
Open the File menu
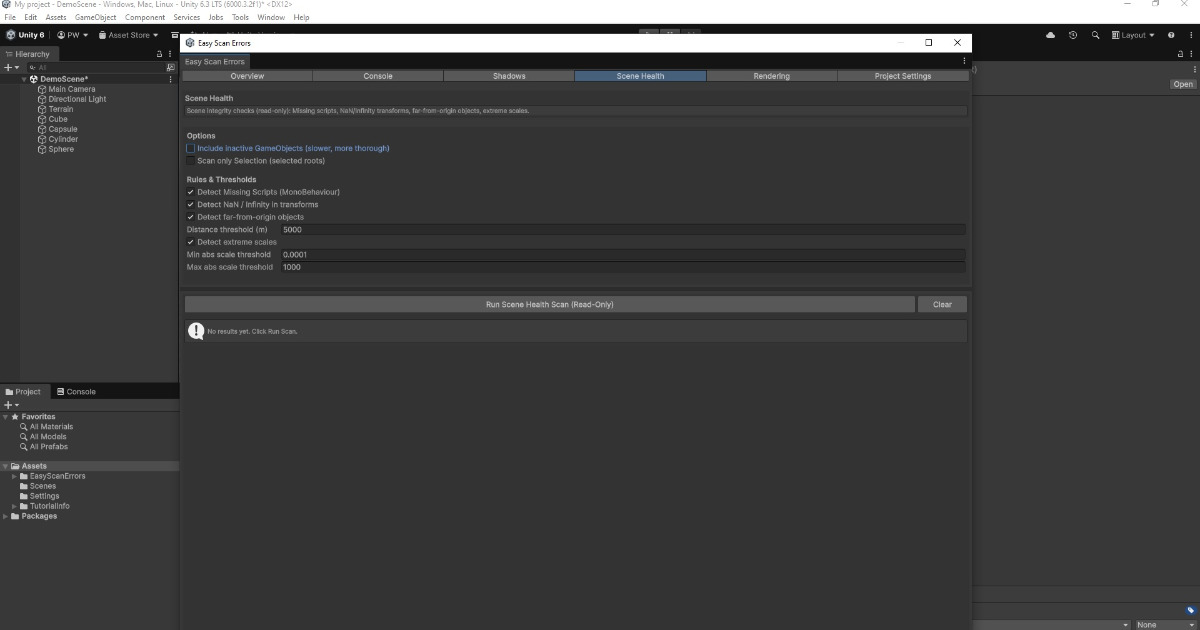[x=11, y=17]
